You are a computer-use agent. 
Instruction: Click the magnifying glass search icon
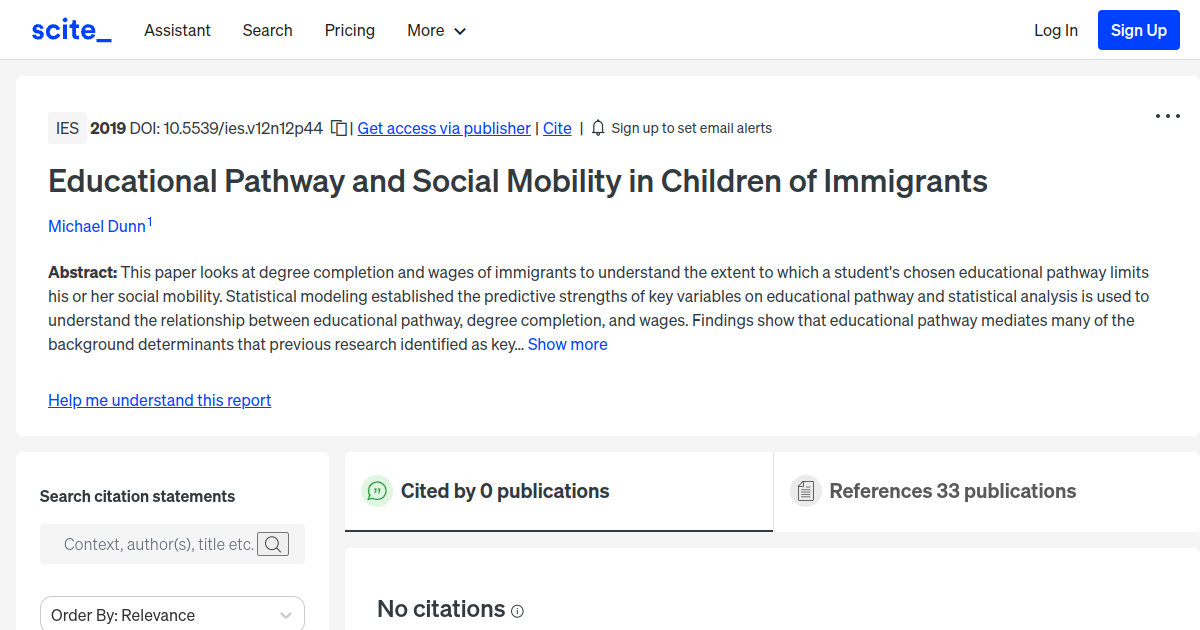tap(273, 544)
